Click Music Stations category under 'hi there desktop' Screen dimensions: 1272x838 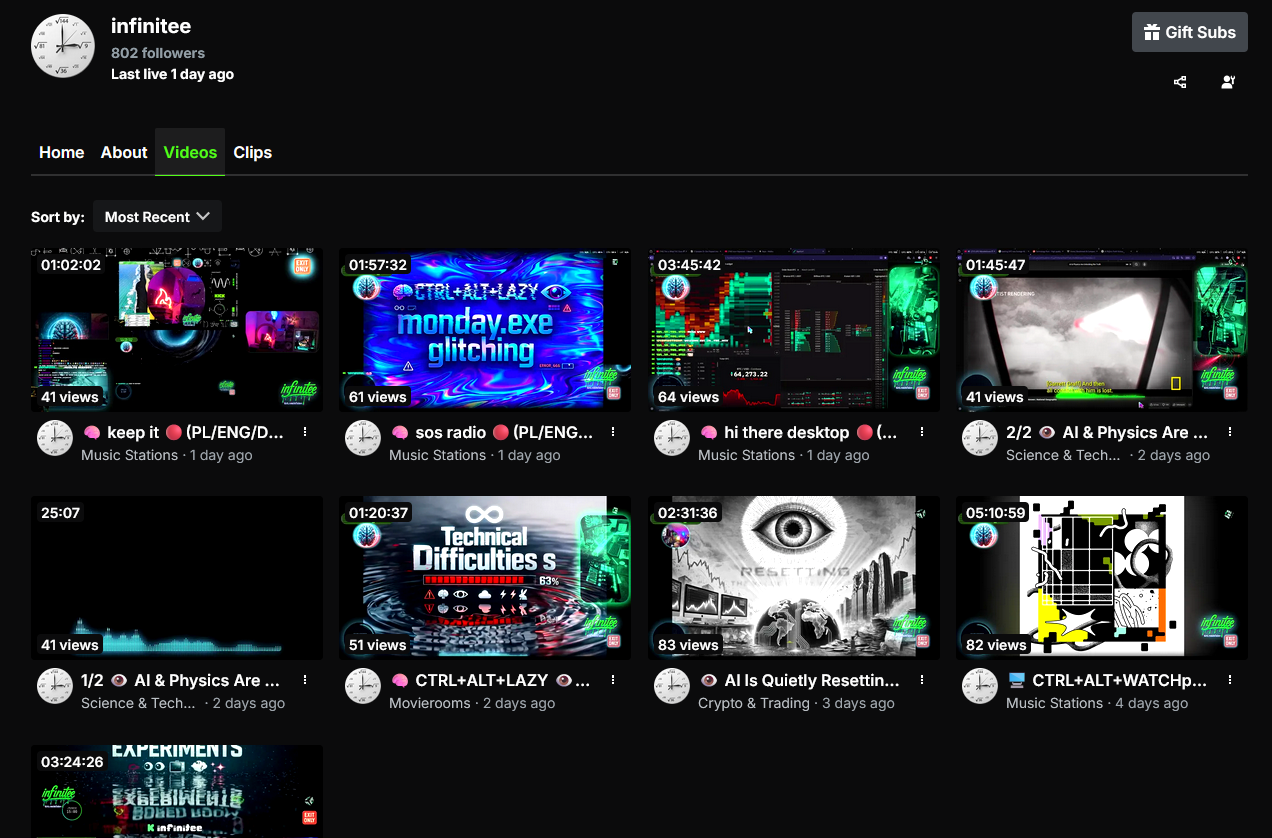746,455
